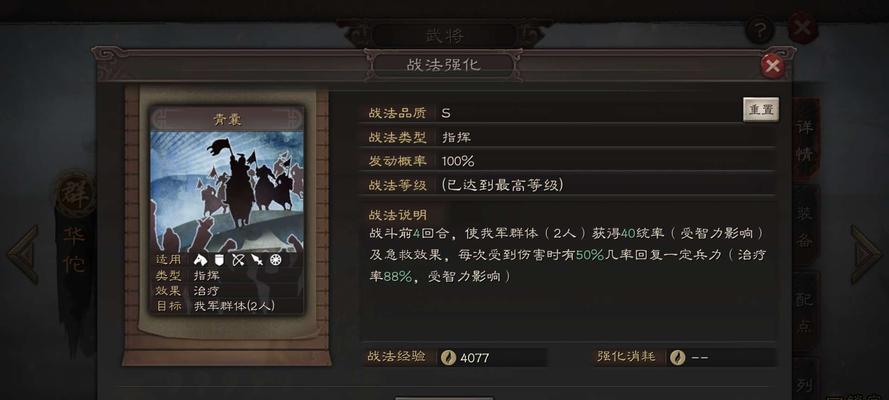Tap the 战法经验 feather coin icon
The width and height of the screenshot is (889, 400).
coord(448,358)
